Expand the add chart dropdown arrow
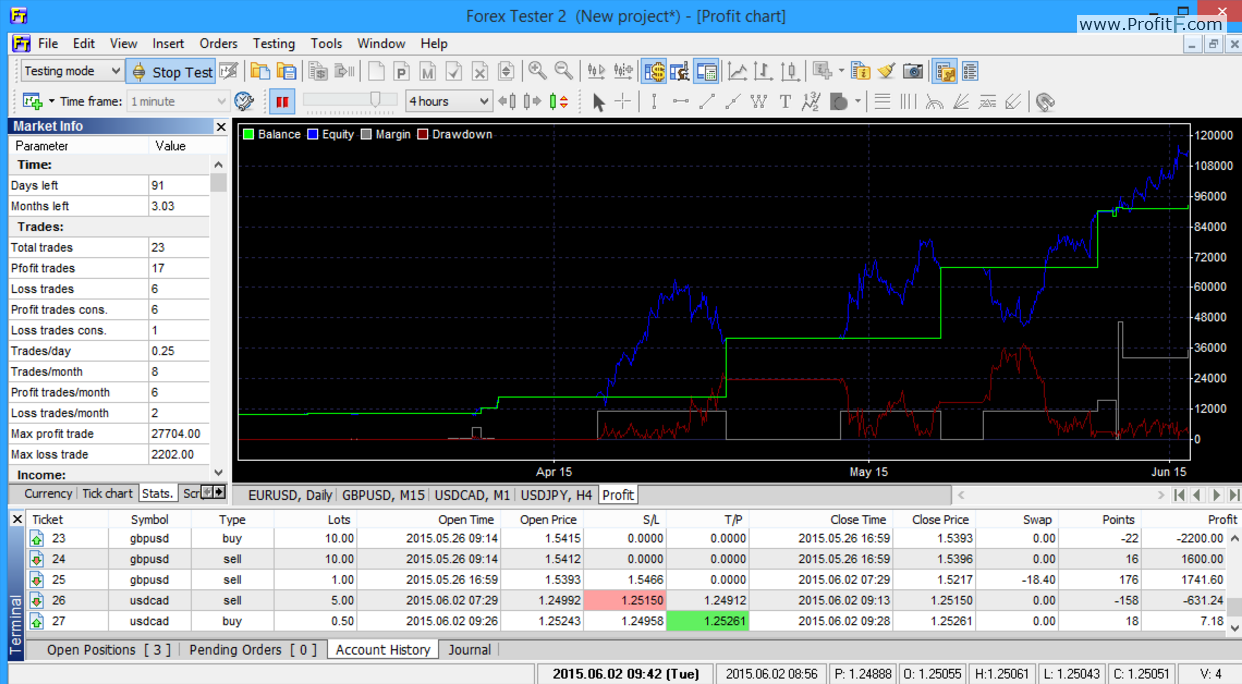The image size is (1242, 684). [x=51, y=101]
